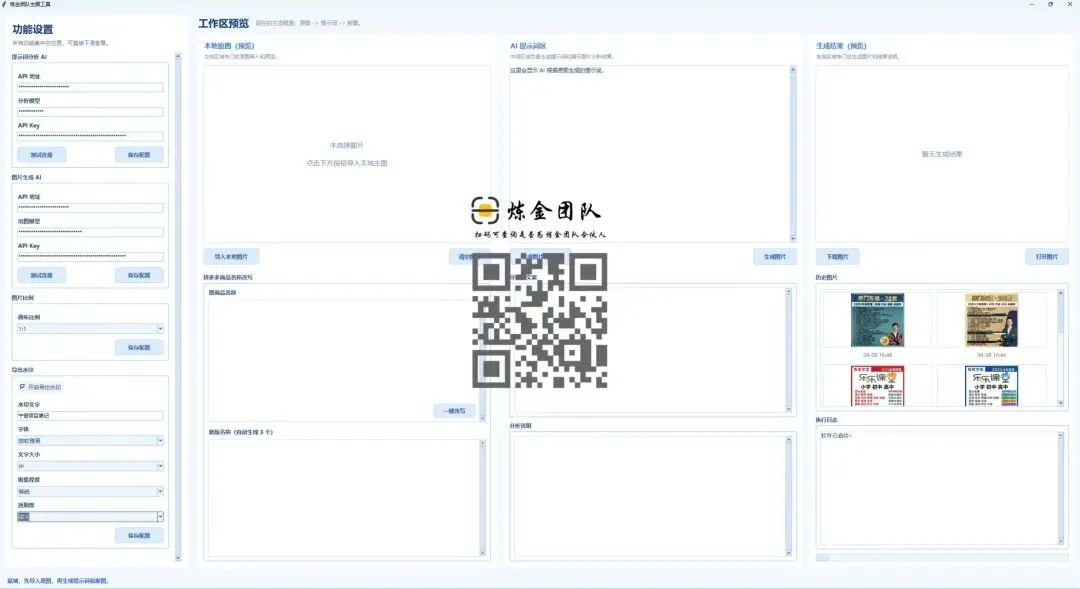Open the 明显程度 dropdown above 透明度
Image resolution: width=1080 pixels, height=589 pixels.
[x=90, y=491]
